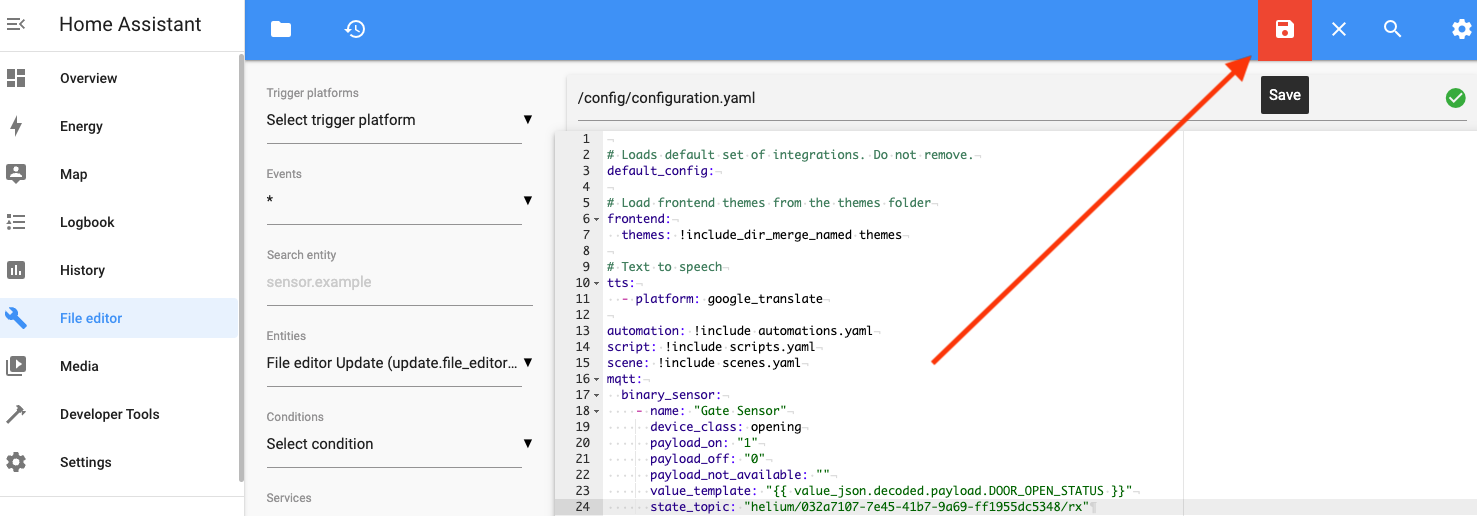Open the file history icon
Viewport: 1477px width, 516px height.
click(355, 30)
